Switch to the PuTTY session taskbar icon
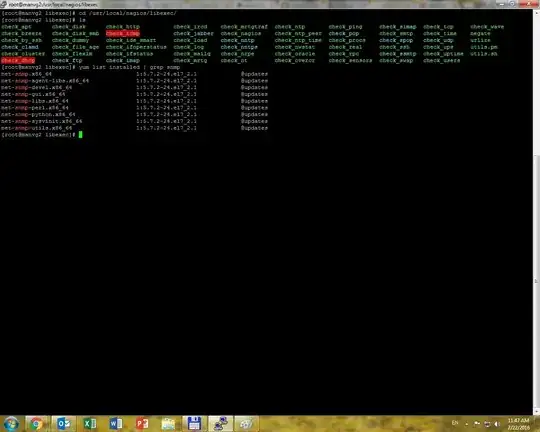Viewport: 540px width, 432px height. click(220, 424)
